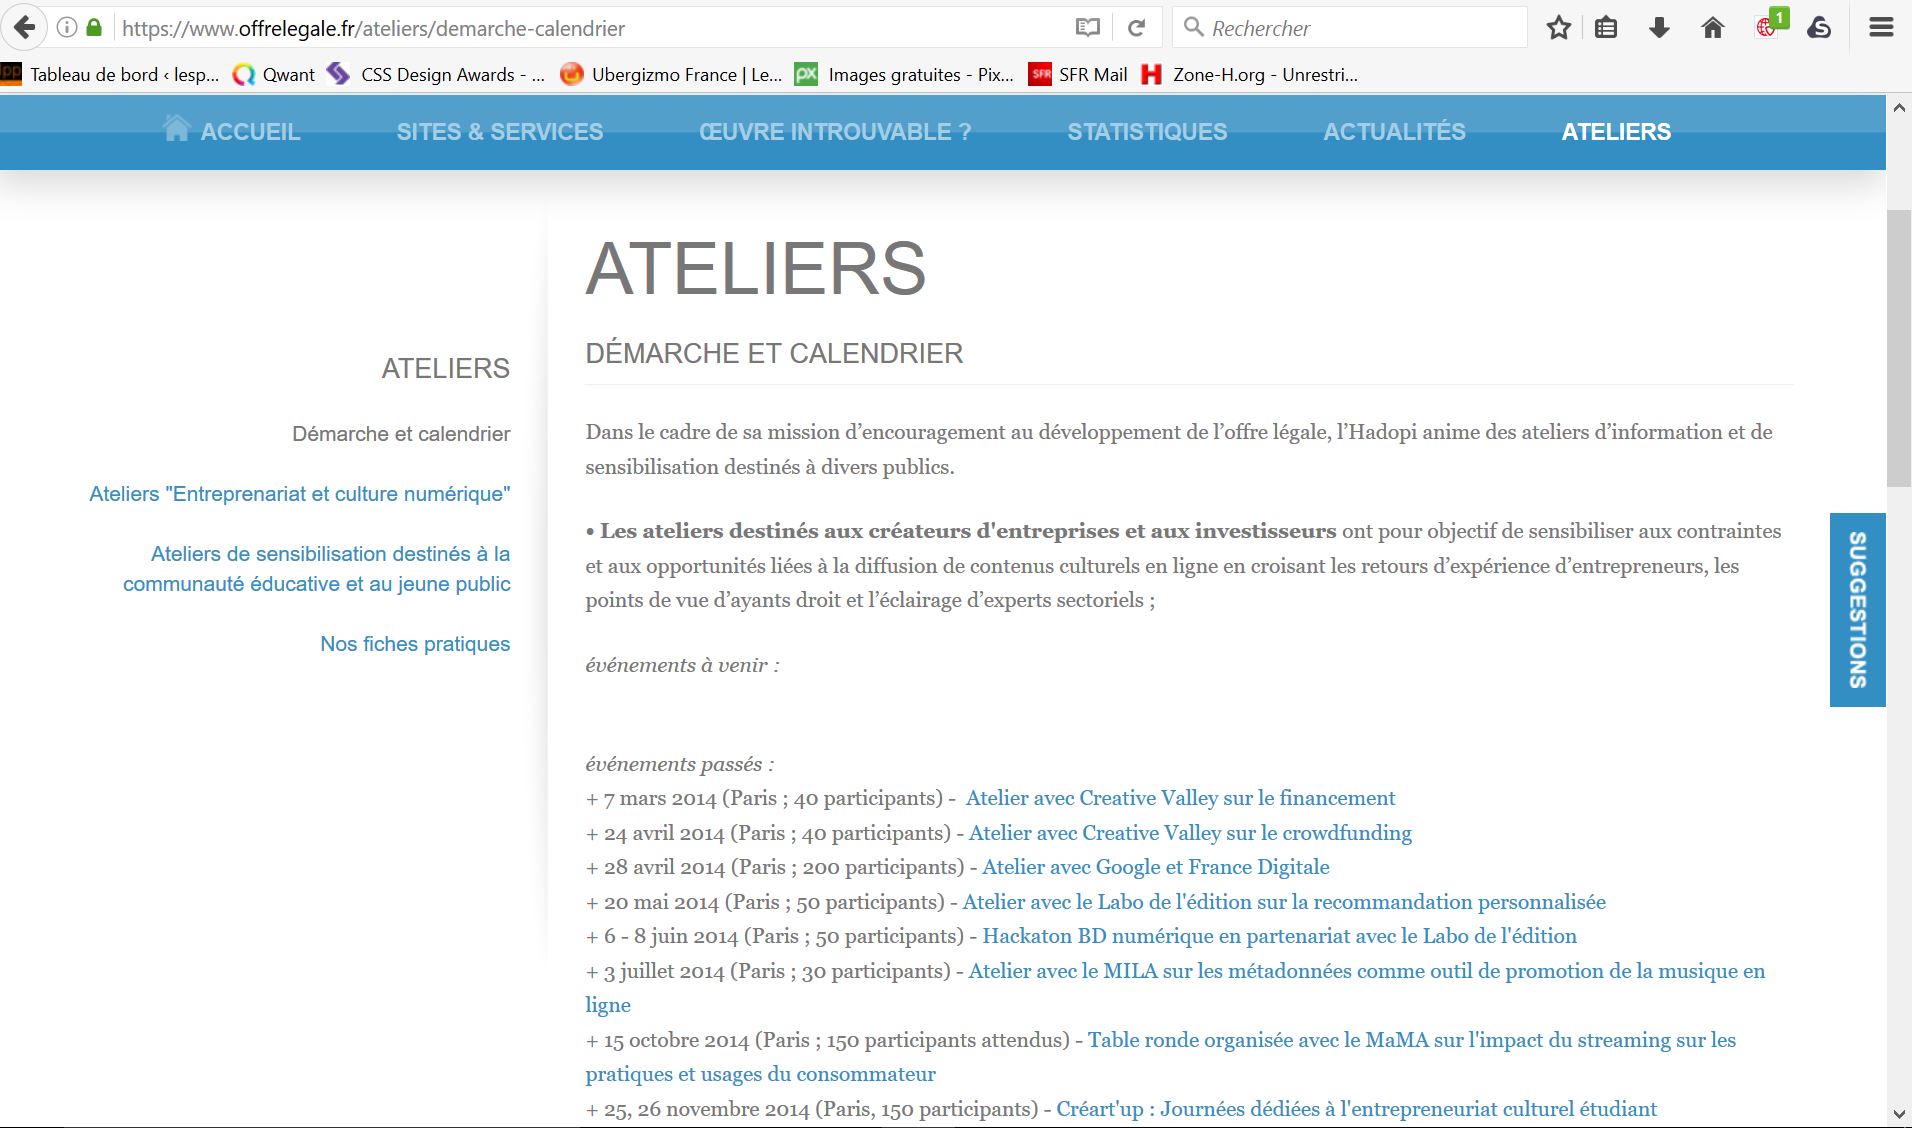Show site information icon in address bar
Screen dimensions: 1912x1128
(67, 28)
